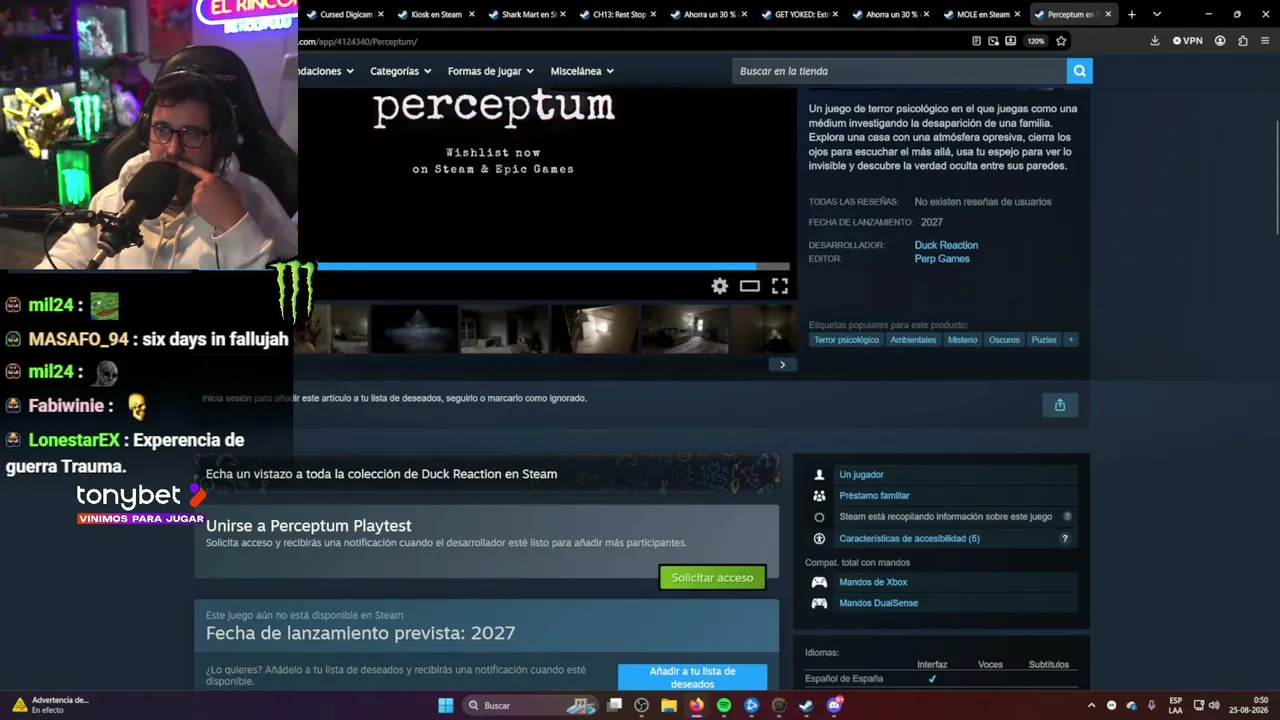The image size is (1280, 720).
Task: Click the Duck Reaction collection banner
Action: [x=487, y=474]
